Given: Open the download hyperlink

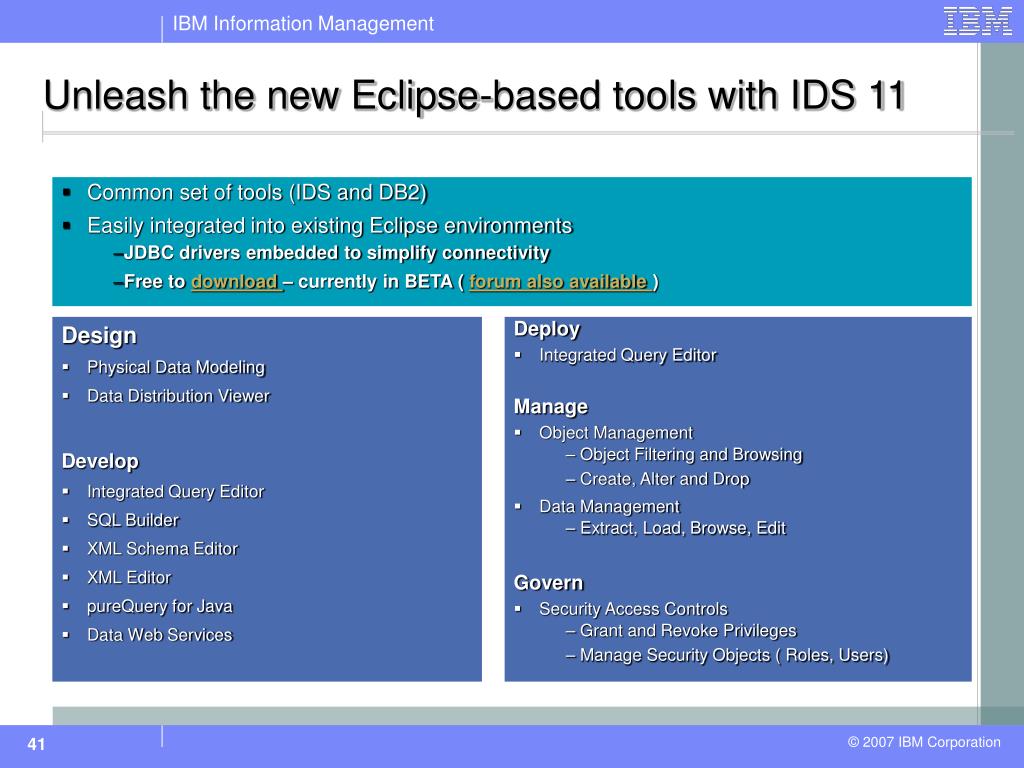Looking at the screenshot, I should click(x=236, y=281).
